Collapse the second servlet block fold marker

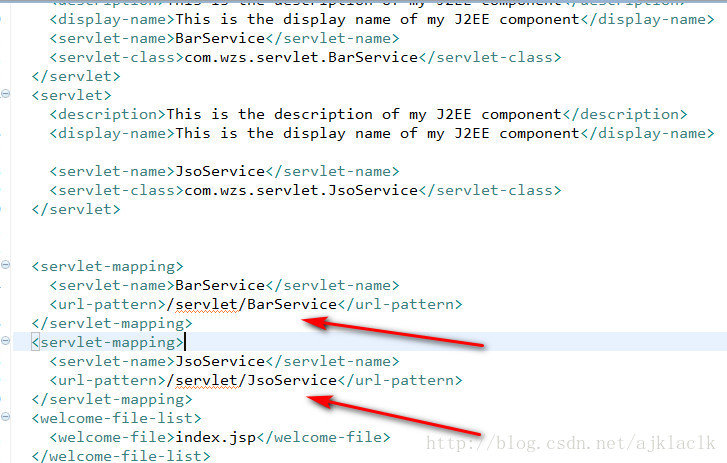(5, 94)
